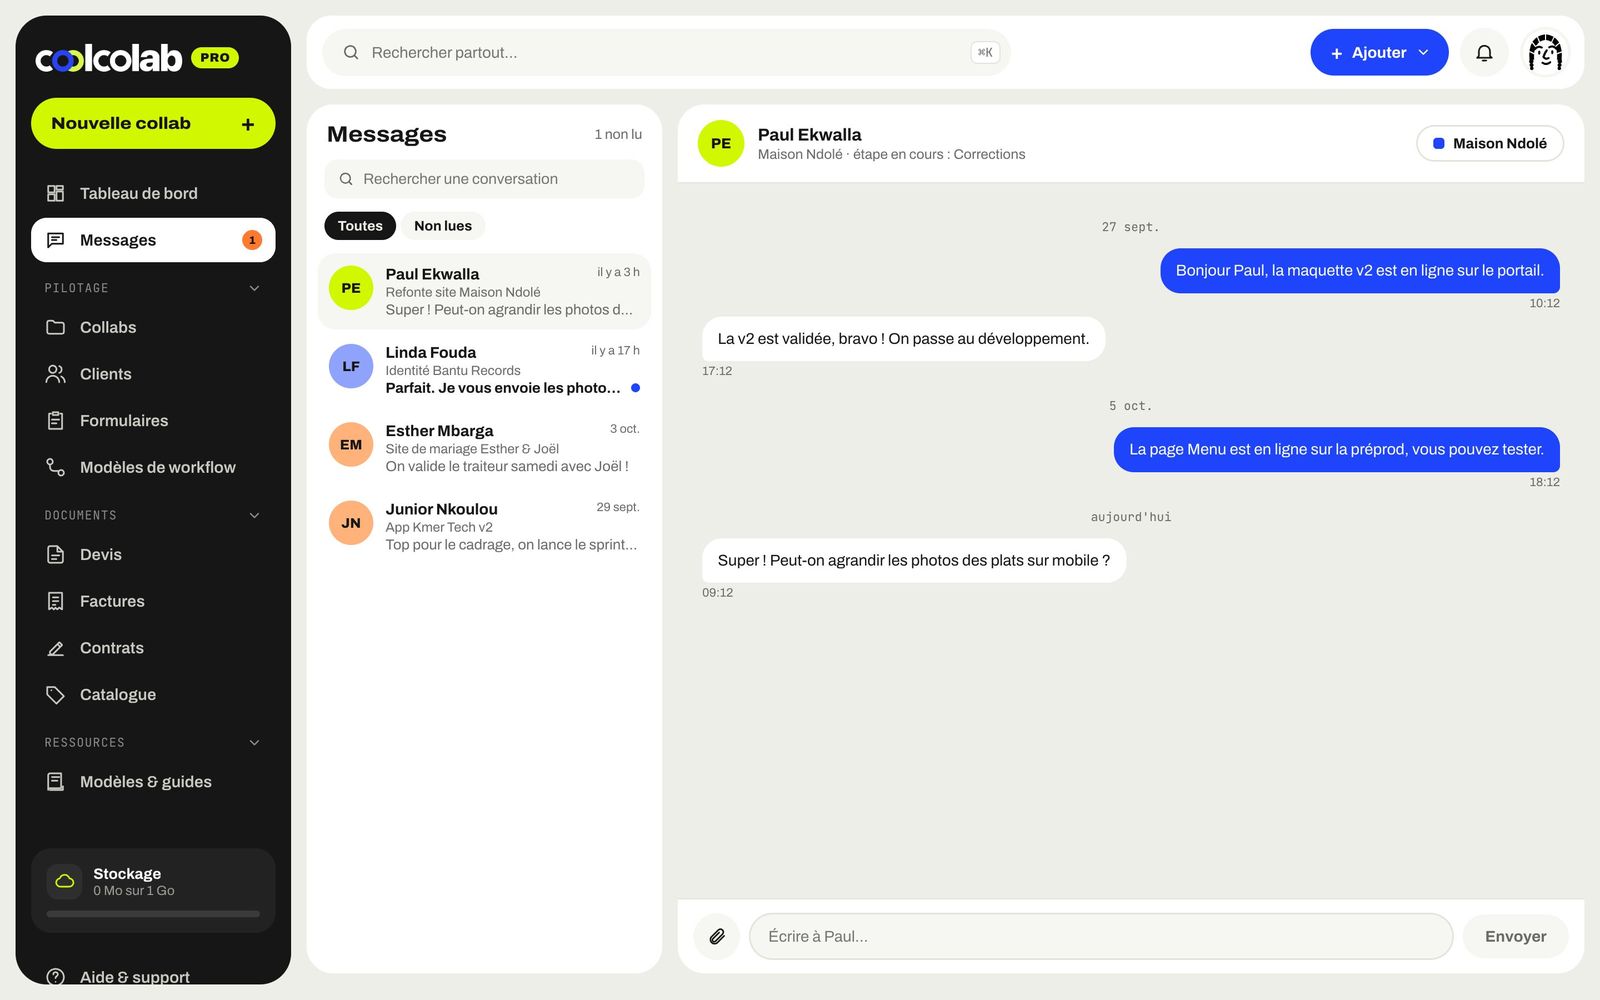Screen dimensions: 1600x1000
Task: Go to Clients page
Action: point(153,374)
